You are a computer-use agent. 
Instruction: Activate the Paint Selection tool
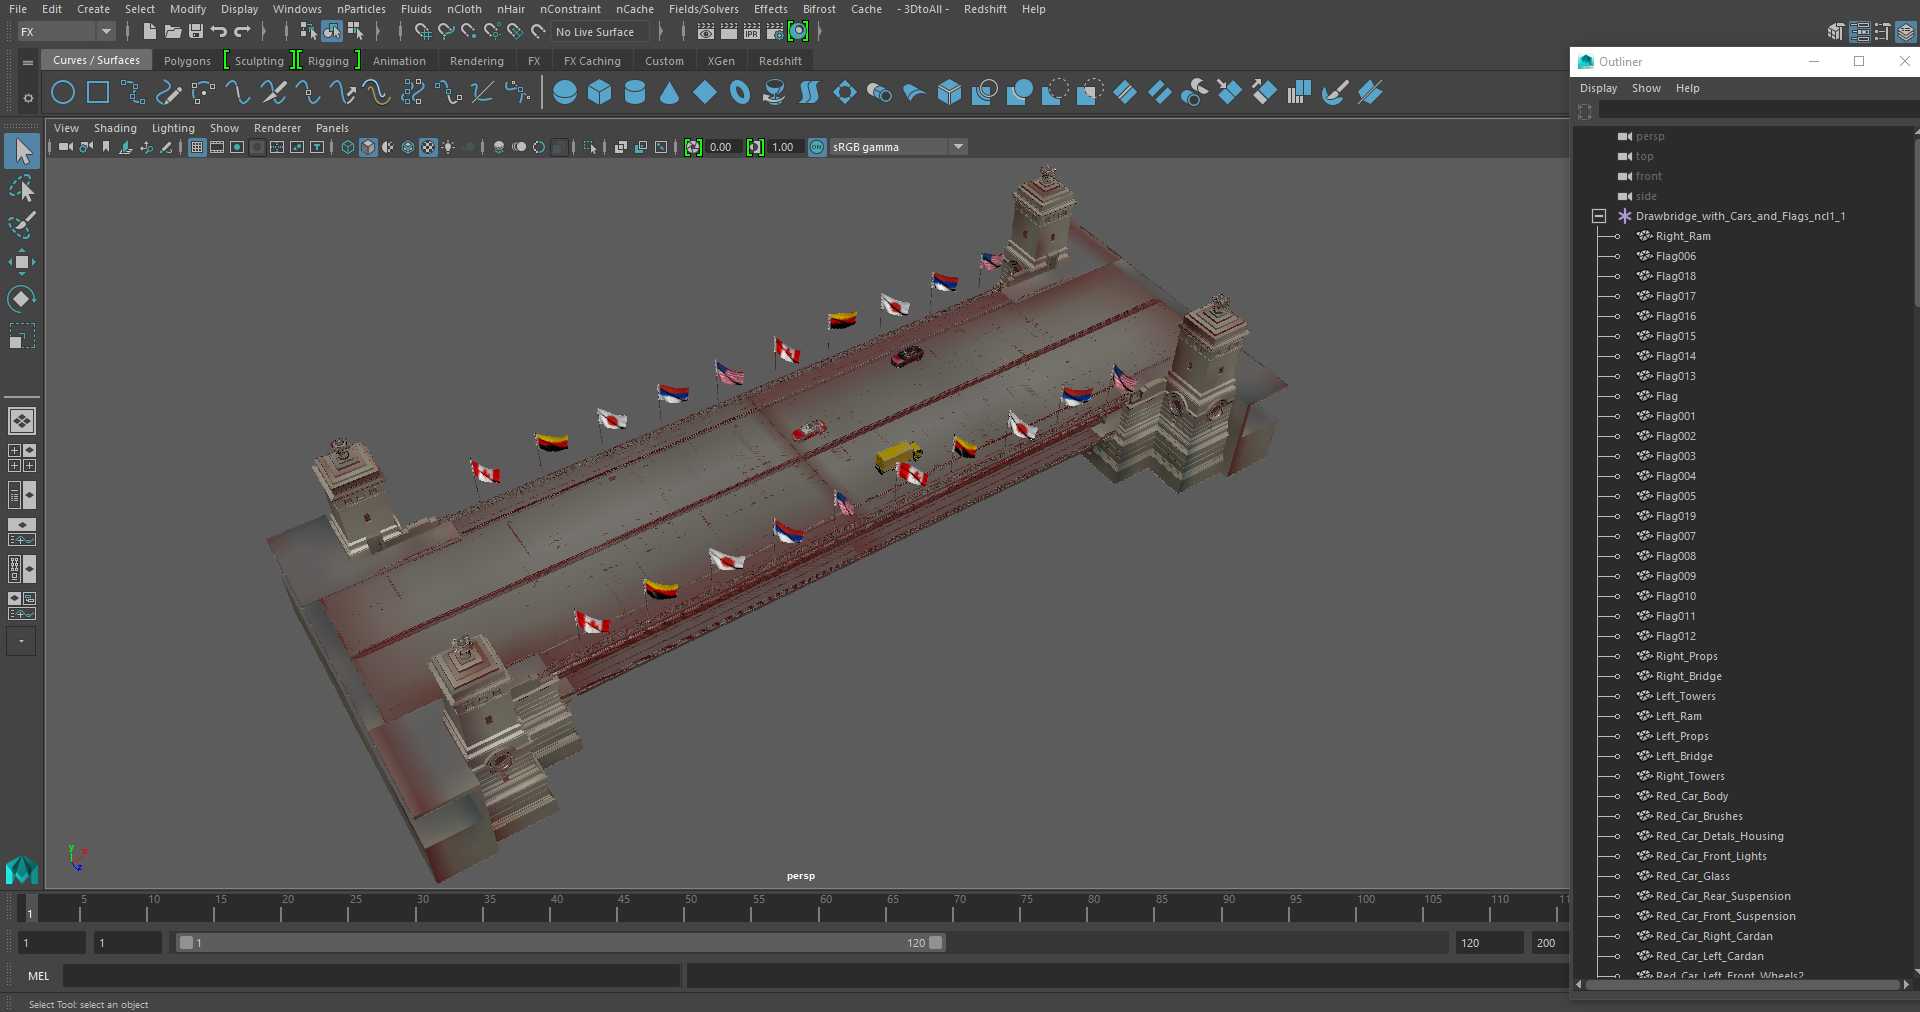point(22,225)
